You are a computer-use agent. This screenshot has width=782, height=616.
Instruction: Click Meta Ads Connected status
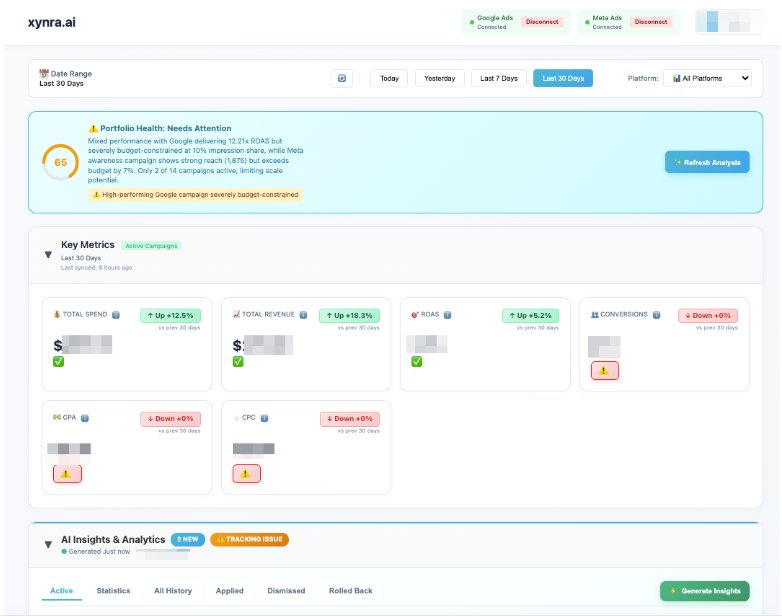pyautogui.click(x=604, y=22)
